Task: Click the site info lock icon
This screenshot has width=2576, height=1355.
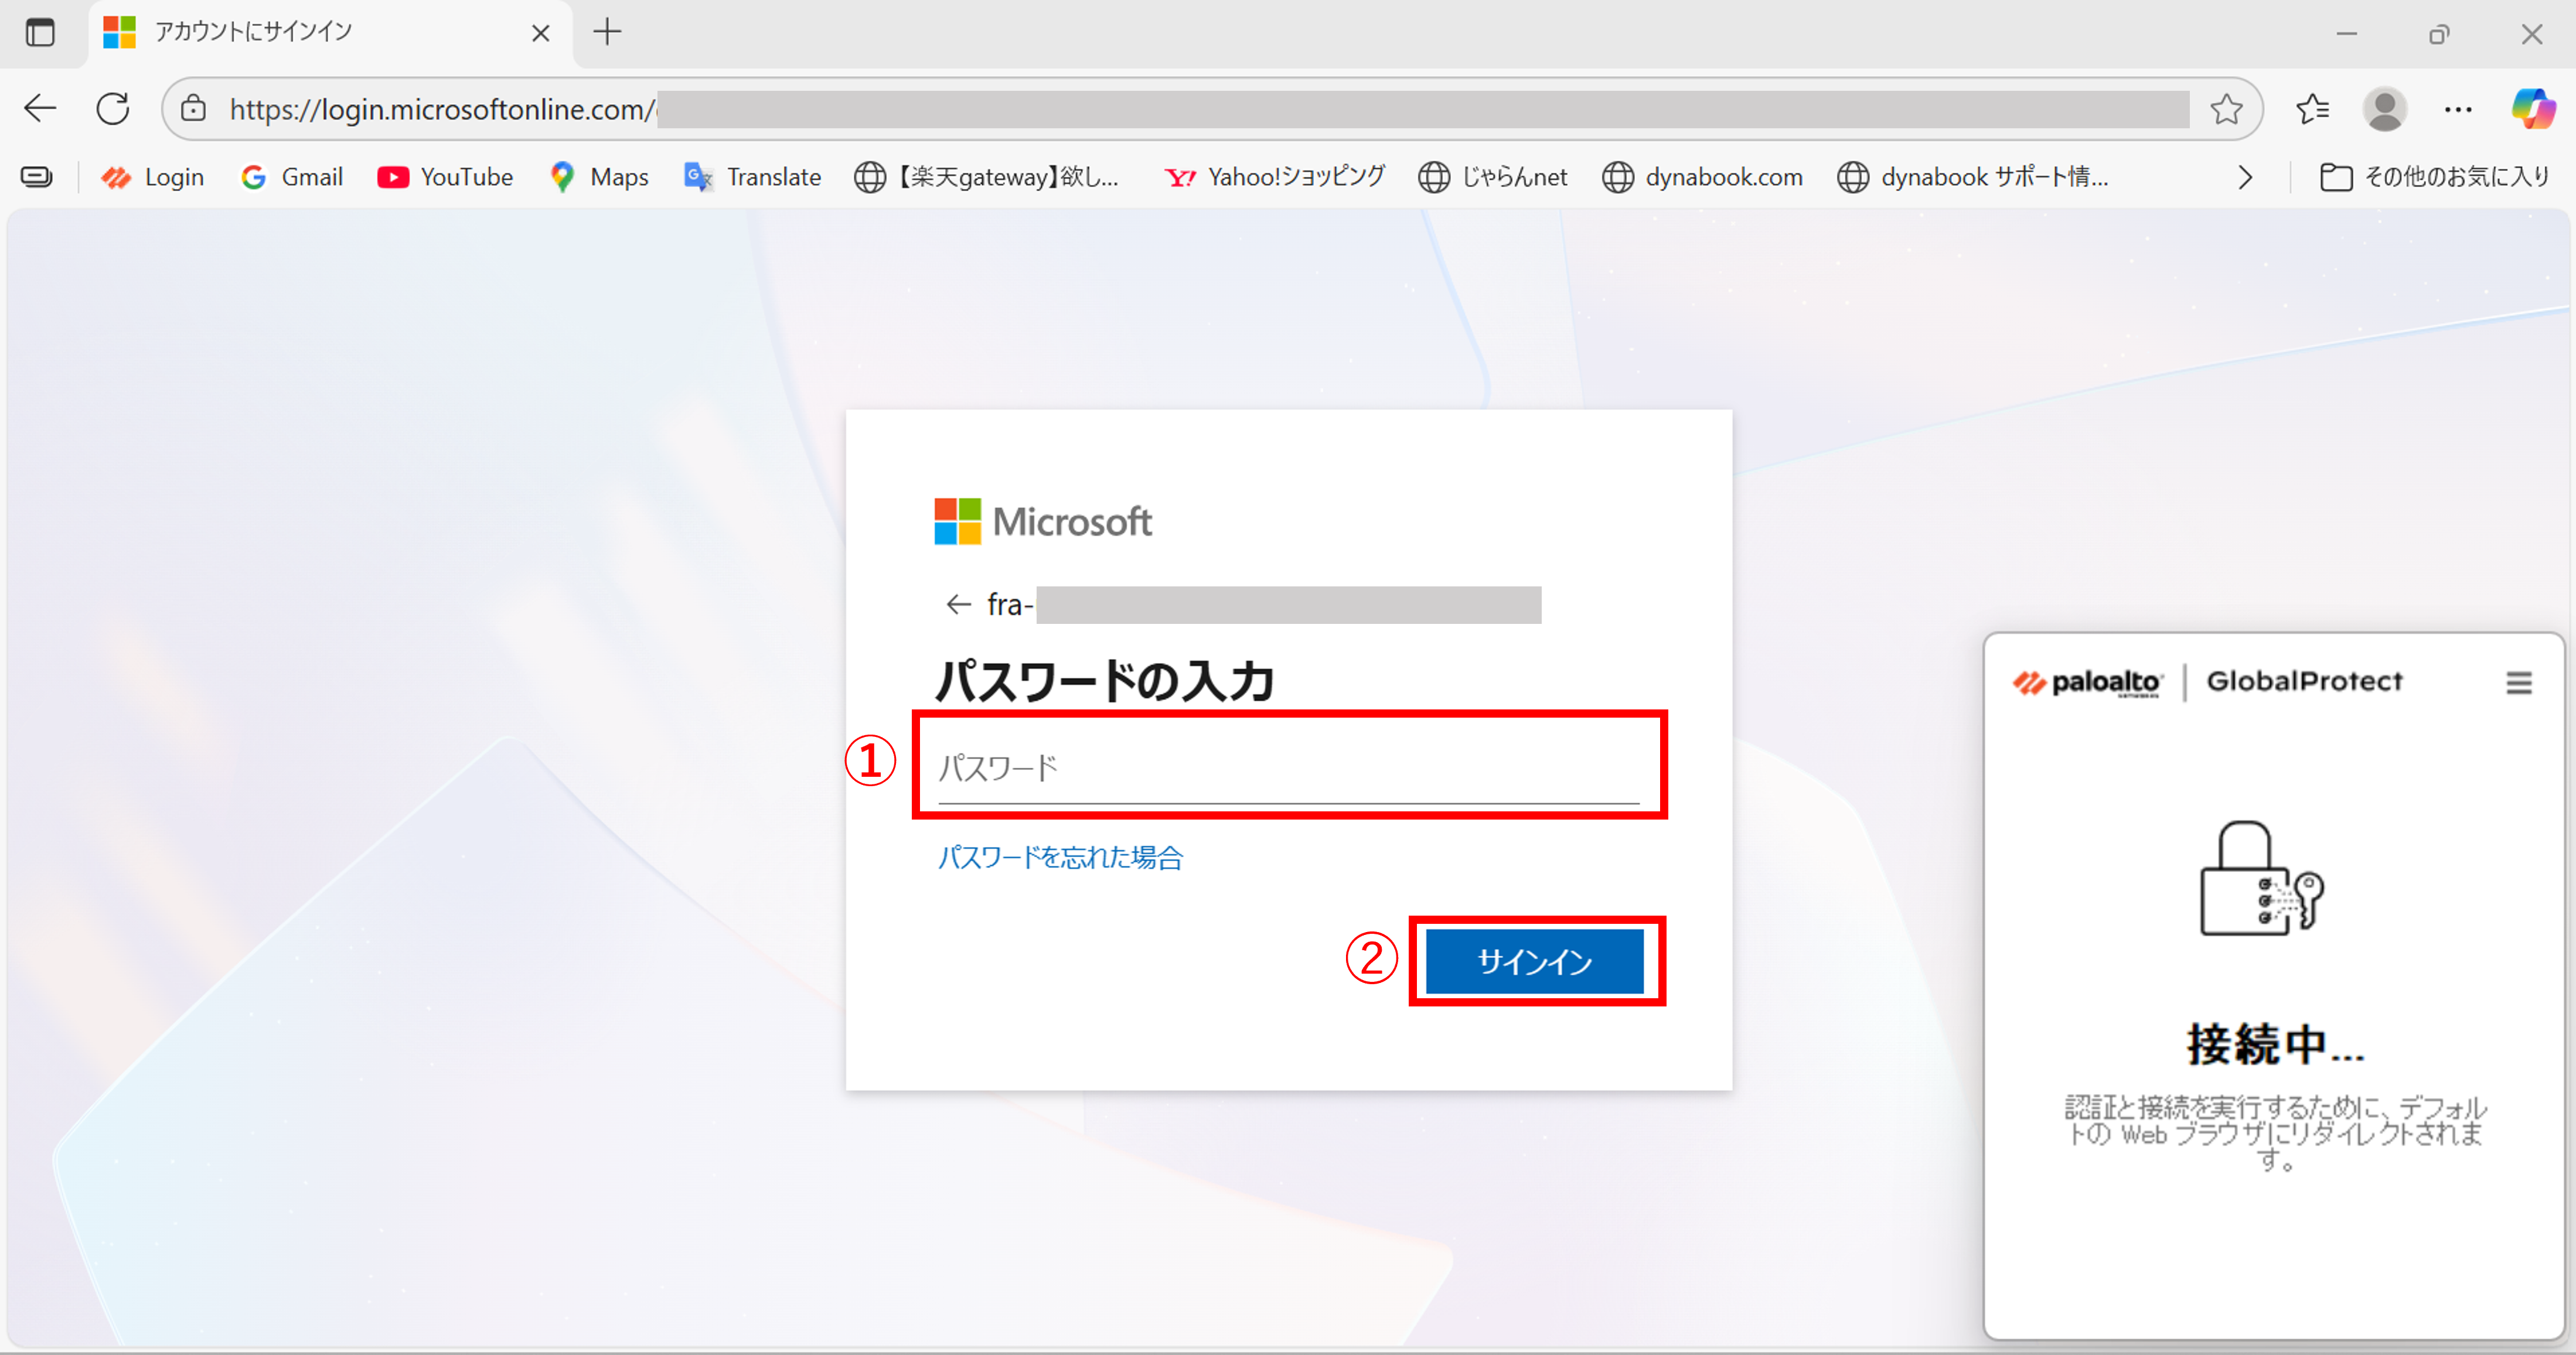Action: 194,109
